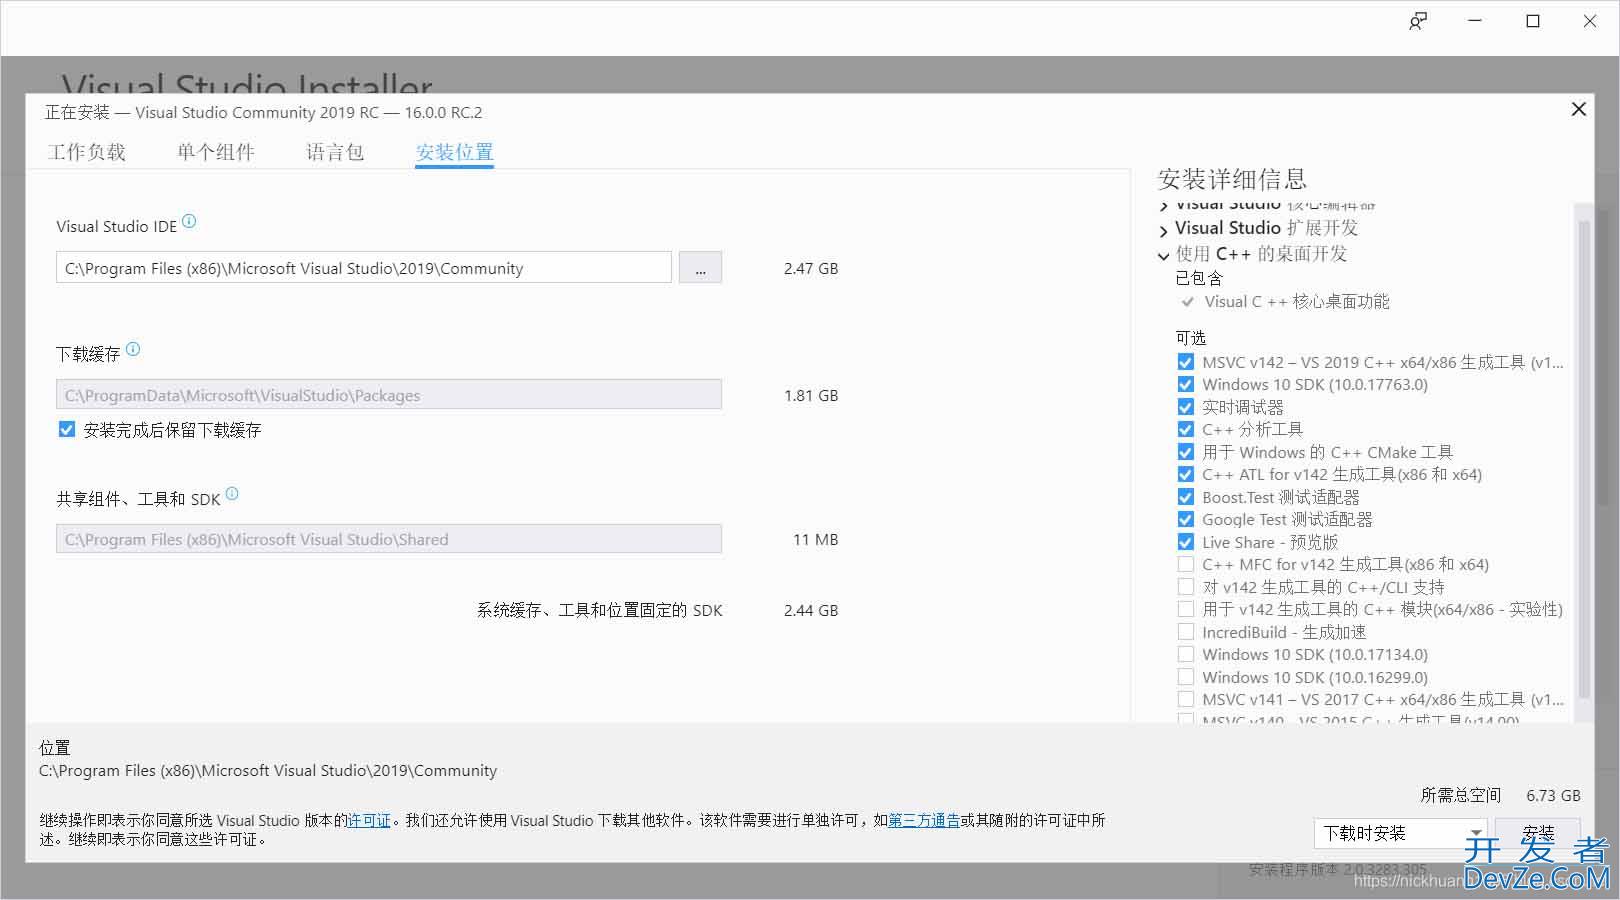Uncheck C++ ATL for v142 生成工具
Image resolution: width=1620 pixels, height=900 pixels.
point(1186,475)
